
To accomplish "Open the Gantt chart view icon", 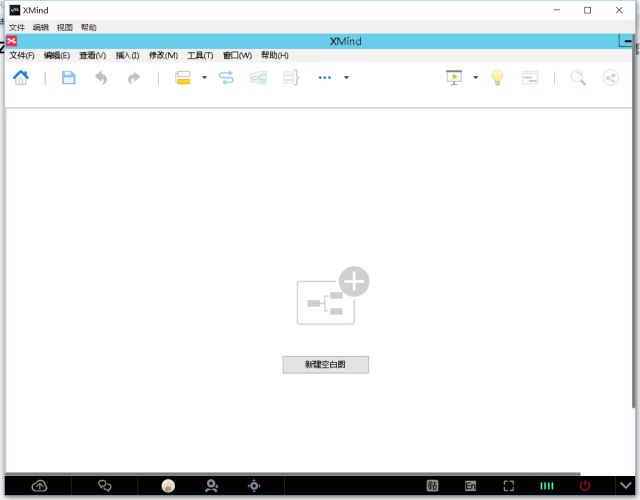I will pos(530,78).
